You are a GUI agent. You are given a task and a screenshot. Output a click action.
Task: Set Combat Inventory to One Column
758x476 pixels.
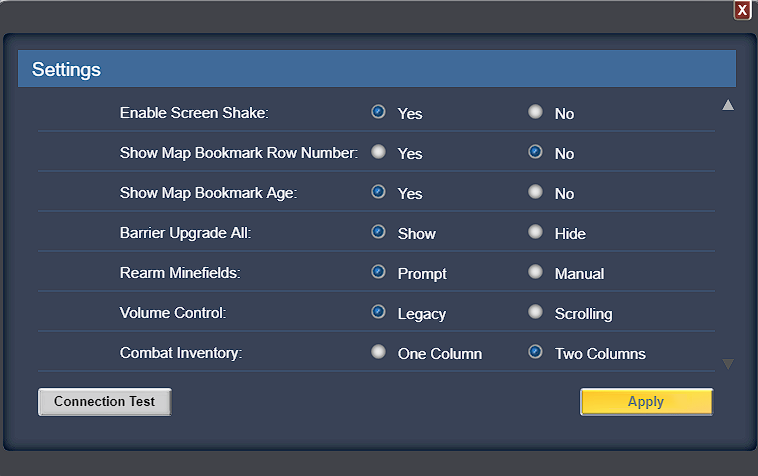click(x=378, y=352)
